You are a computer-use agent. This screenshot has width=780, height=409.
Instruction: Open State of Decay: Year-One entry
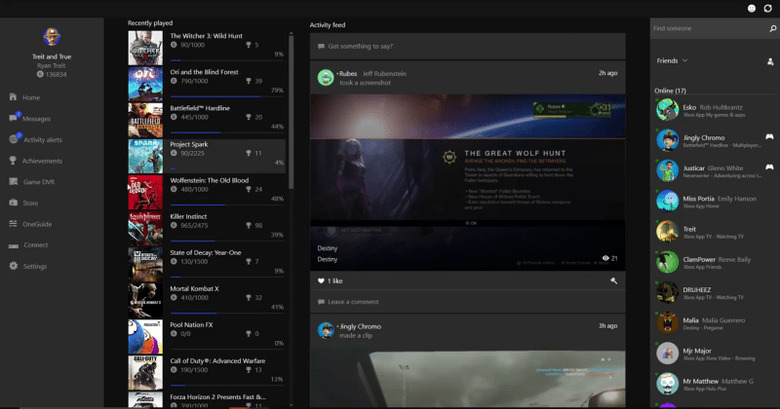pyautogui.click(x=206, y=265)
